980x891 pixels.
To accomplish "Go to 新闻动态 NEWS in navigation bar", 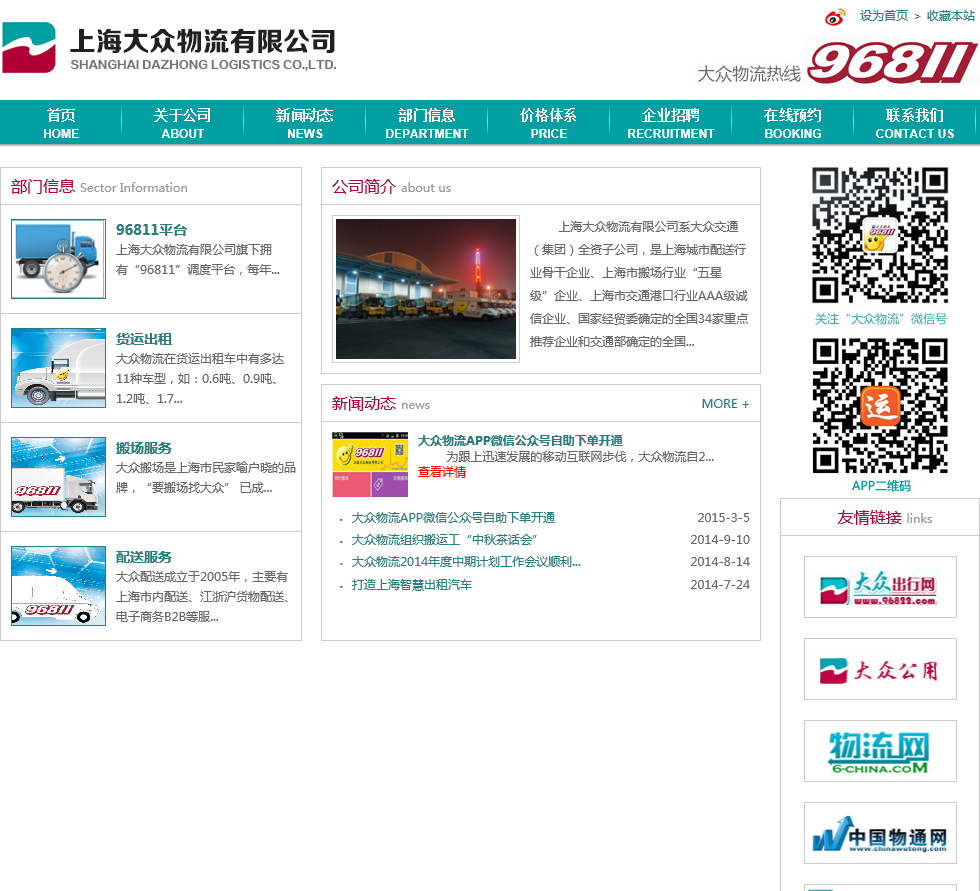I will click(x=304, y=123).
